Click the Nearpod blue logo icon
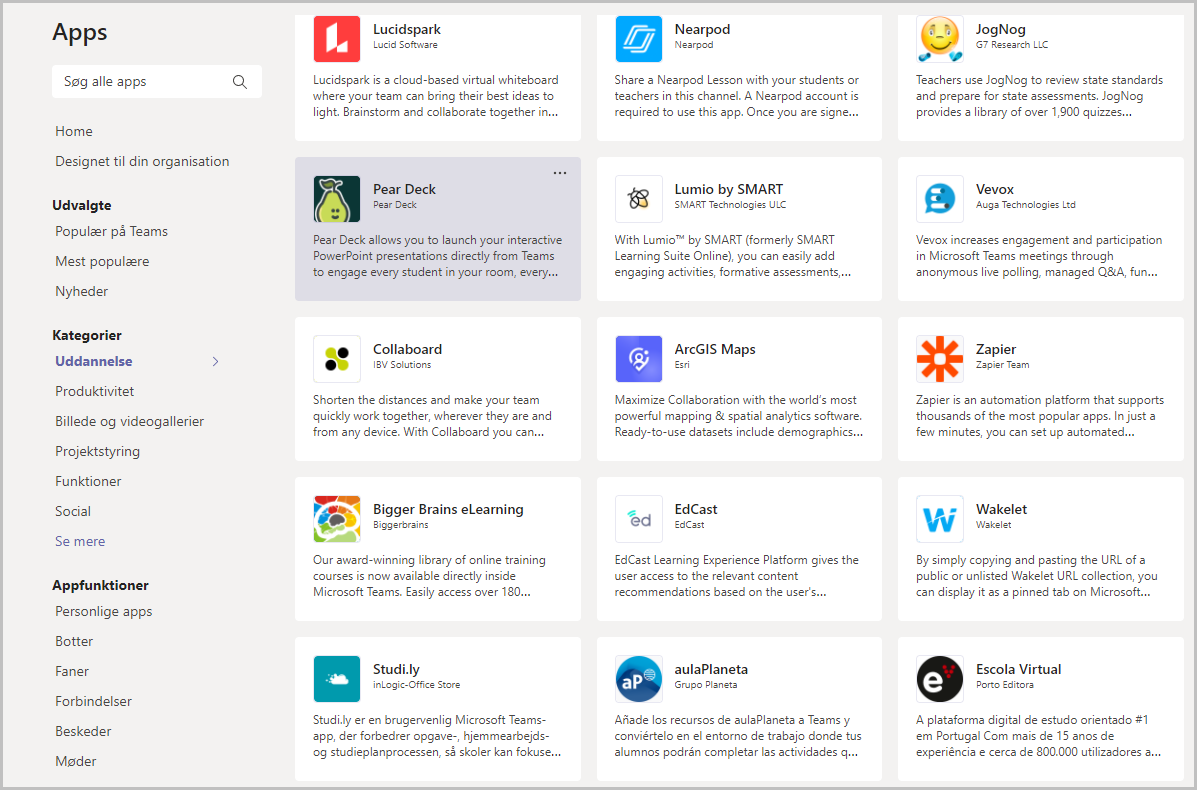The height and width of the screenshot is (790, 1197). click(638, 39)
